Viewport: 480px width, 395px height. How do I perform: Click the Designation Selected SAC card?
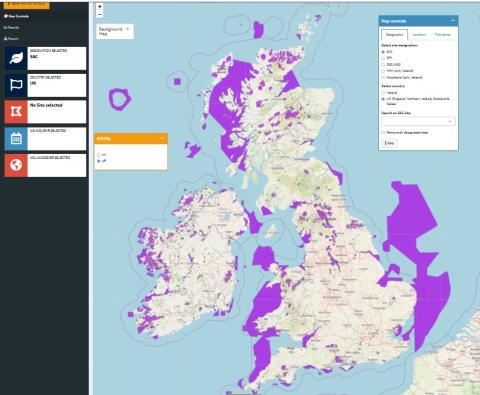[x=45, y=58]
